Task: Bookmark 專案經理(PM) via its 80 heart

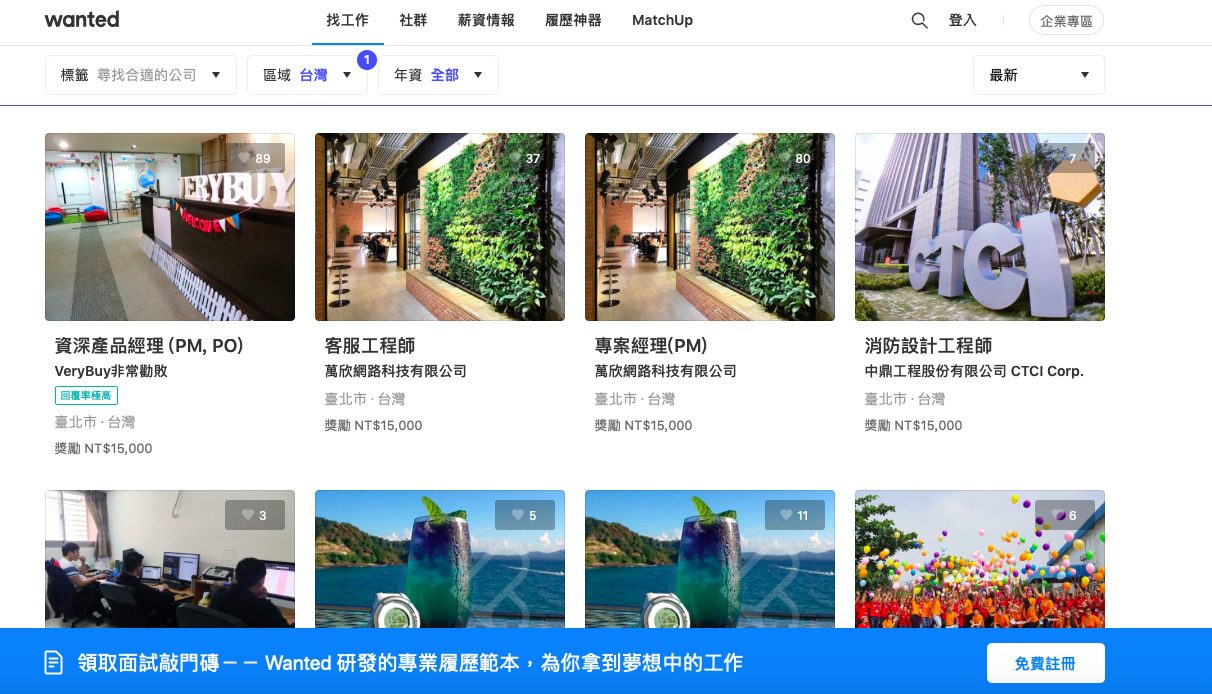Action: pyautogui.click(x=795, y=158)
